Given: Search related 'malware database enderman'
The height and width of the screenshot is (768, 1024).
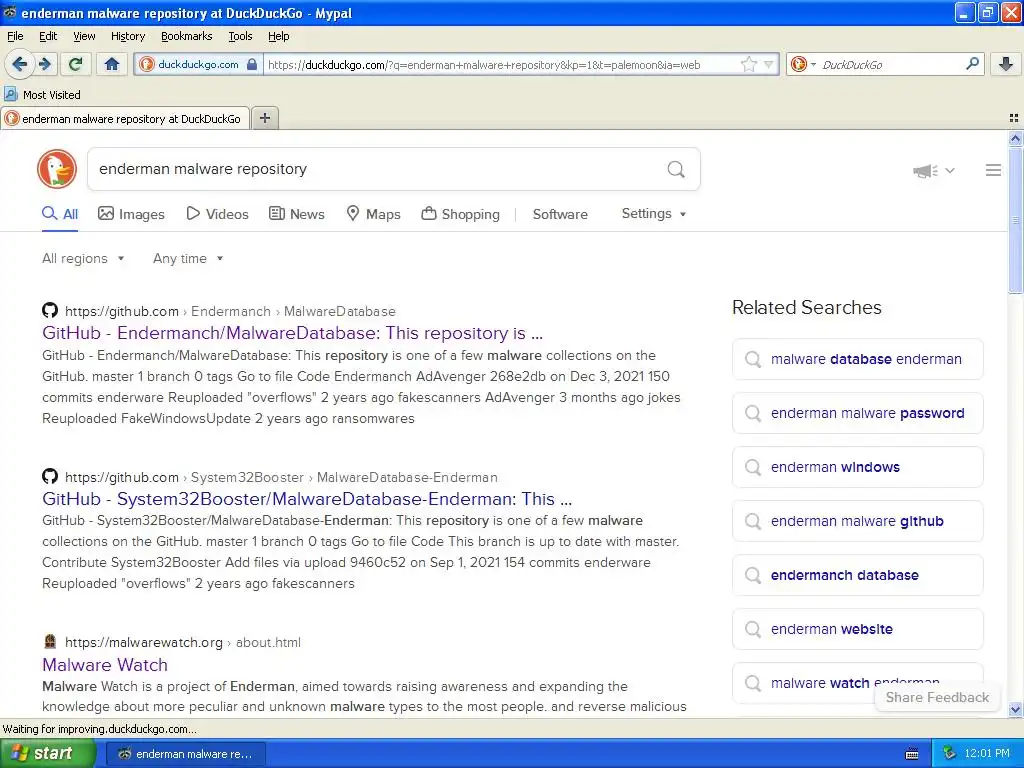Looking at the screenshot, I should click(x=857, y=359).
